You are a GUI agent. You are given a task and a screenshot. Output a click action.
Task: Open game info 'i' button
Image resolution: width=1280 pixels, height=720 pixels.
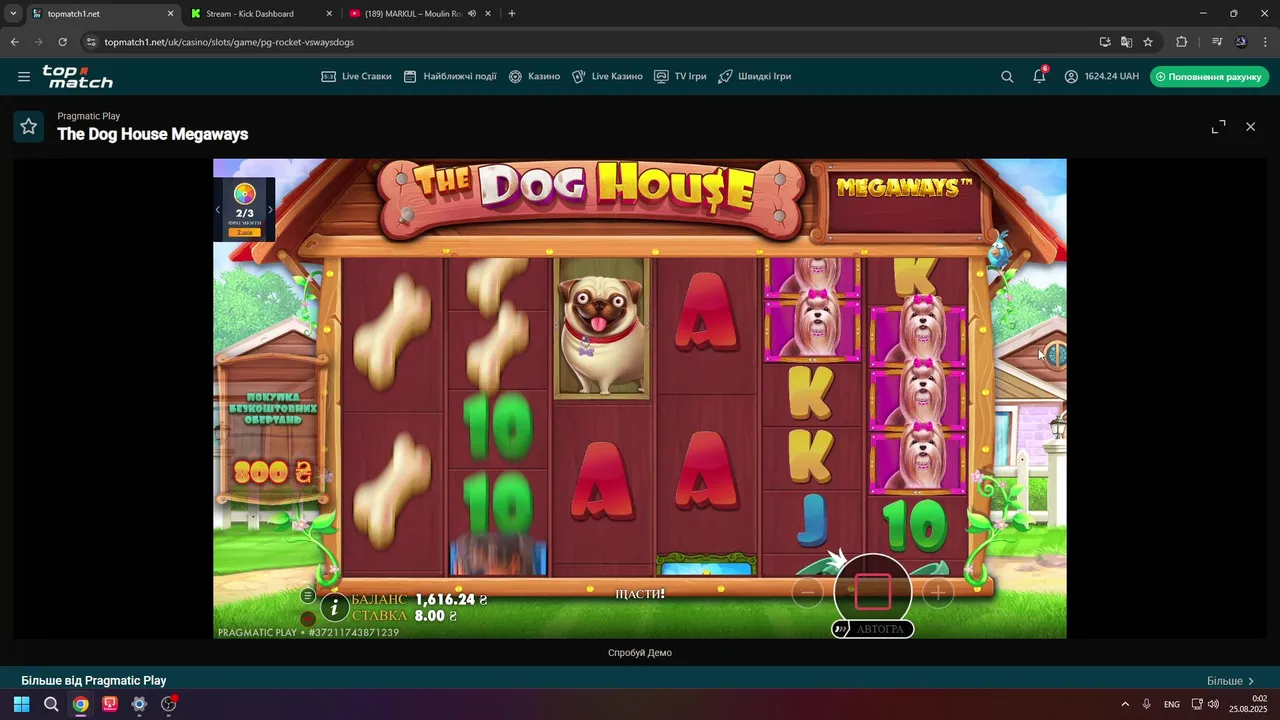point(334,606)
